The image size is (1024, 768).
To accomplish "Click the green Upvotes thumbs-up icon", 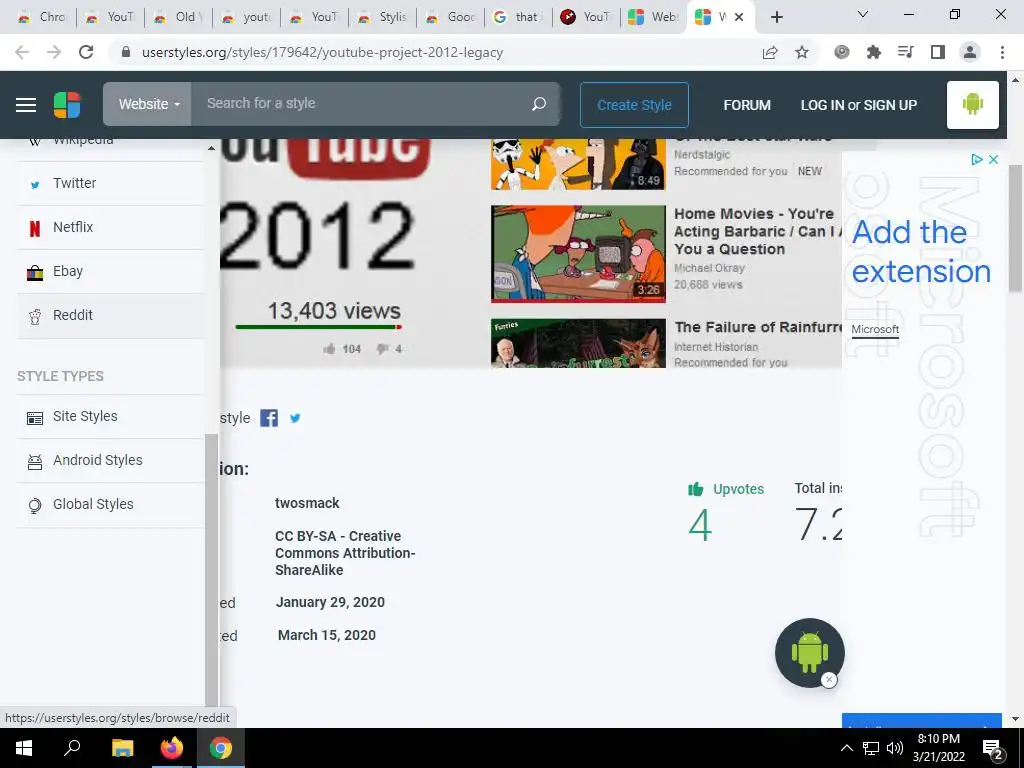I will coord(696,489).
